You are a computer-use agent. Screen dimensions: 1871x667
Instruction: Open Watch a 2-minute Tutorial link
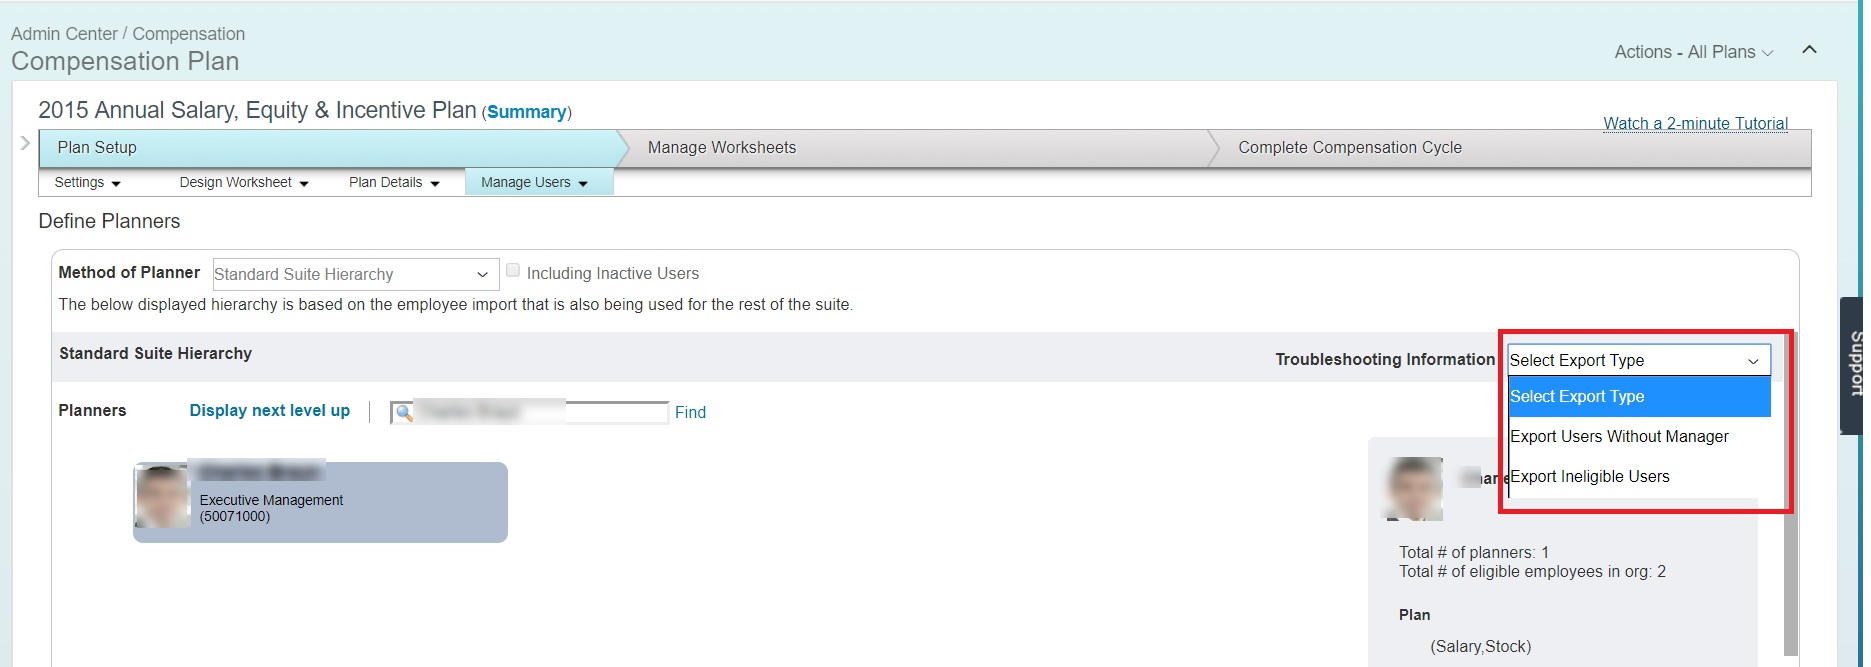[1695, 123]
